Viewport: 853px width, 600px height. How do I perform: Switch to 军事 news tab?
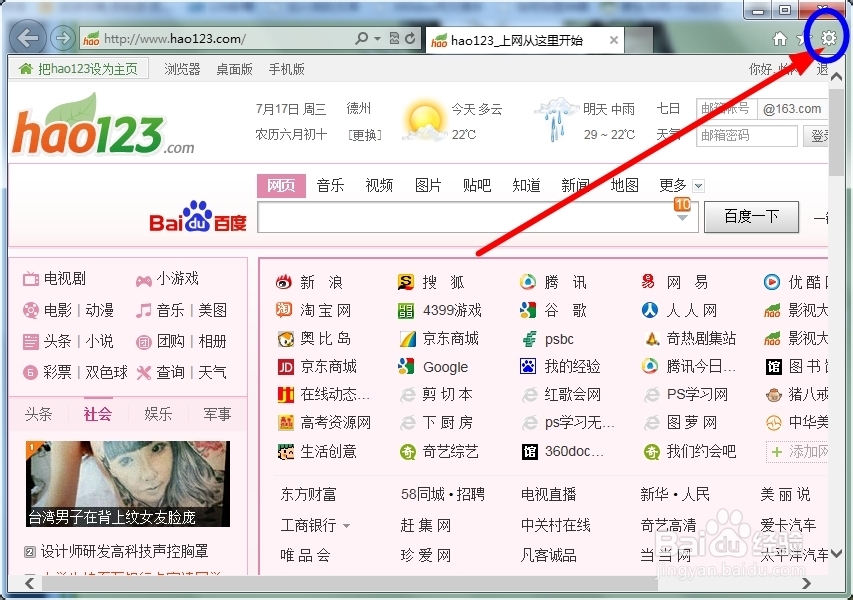[x=217, y=415]
